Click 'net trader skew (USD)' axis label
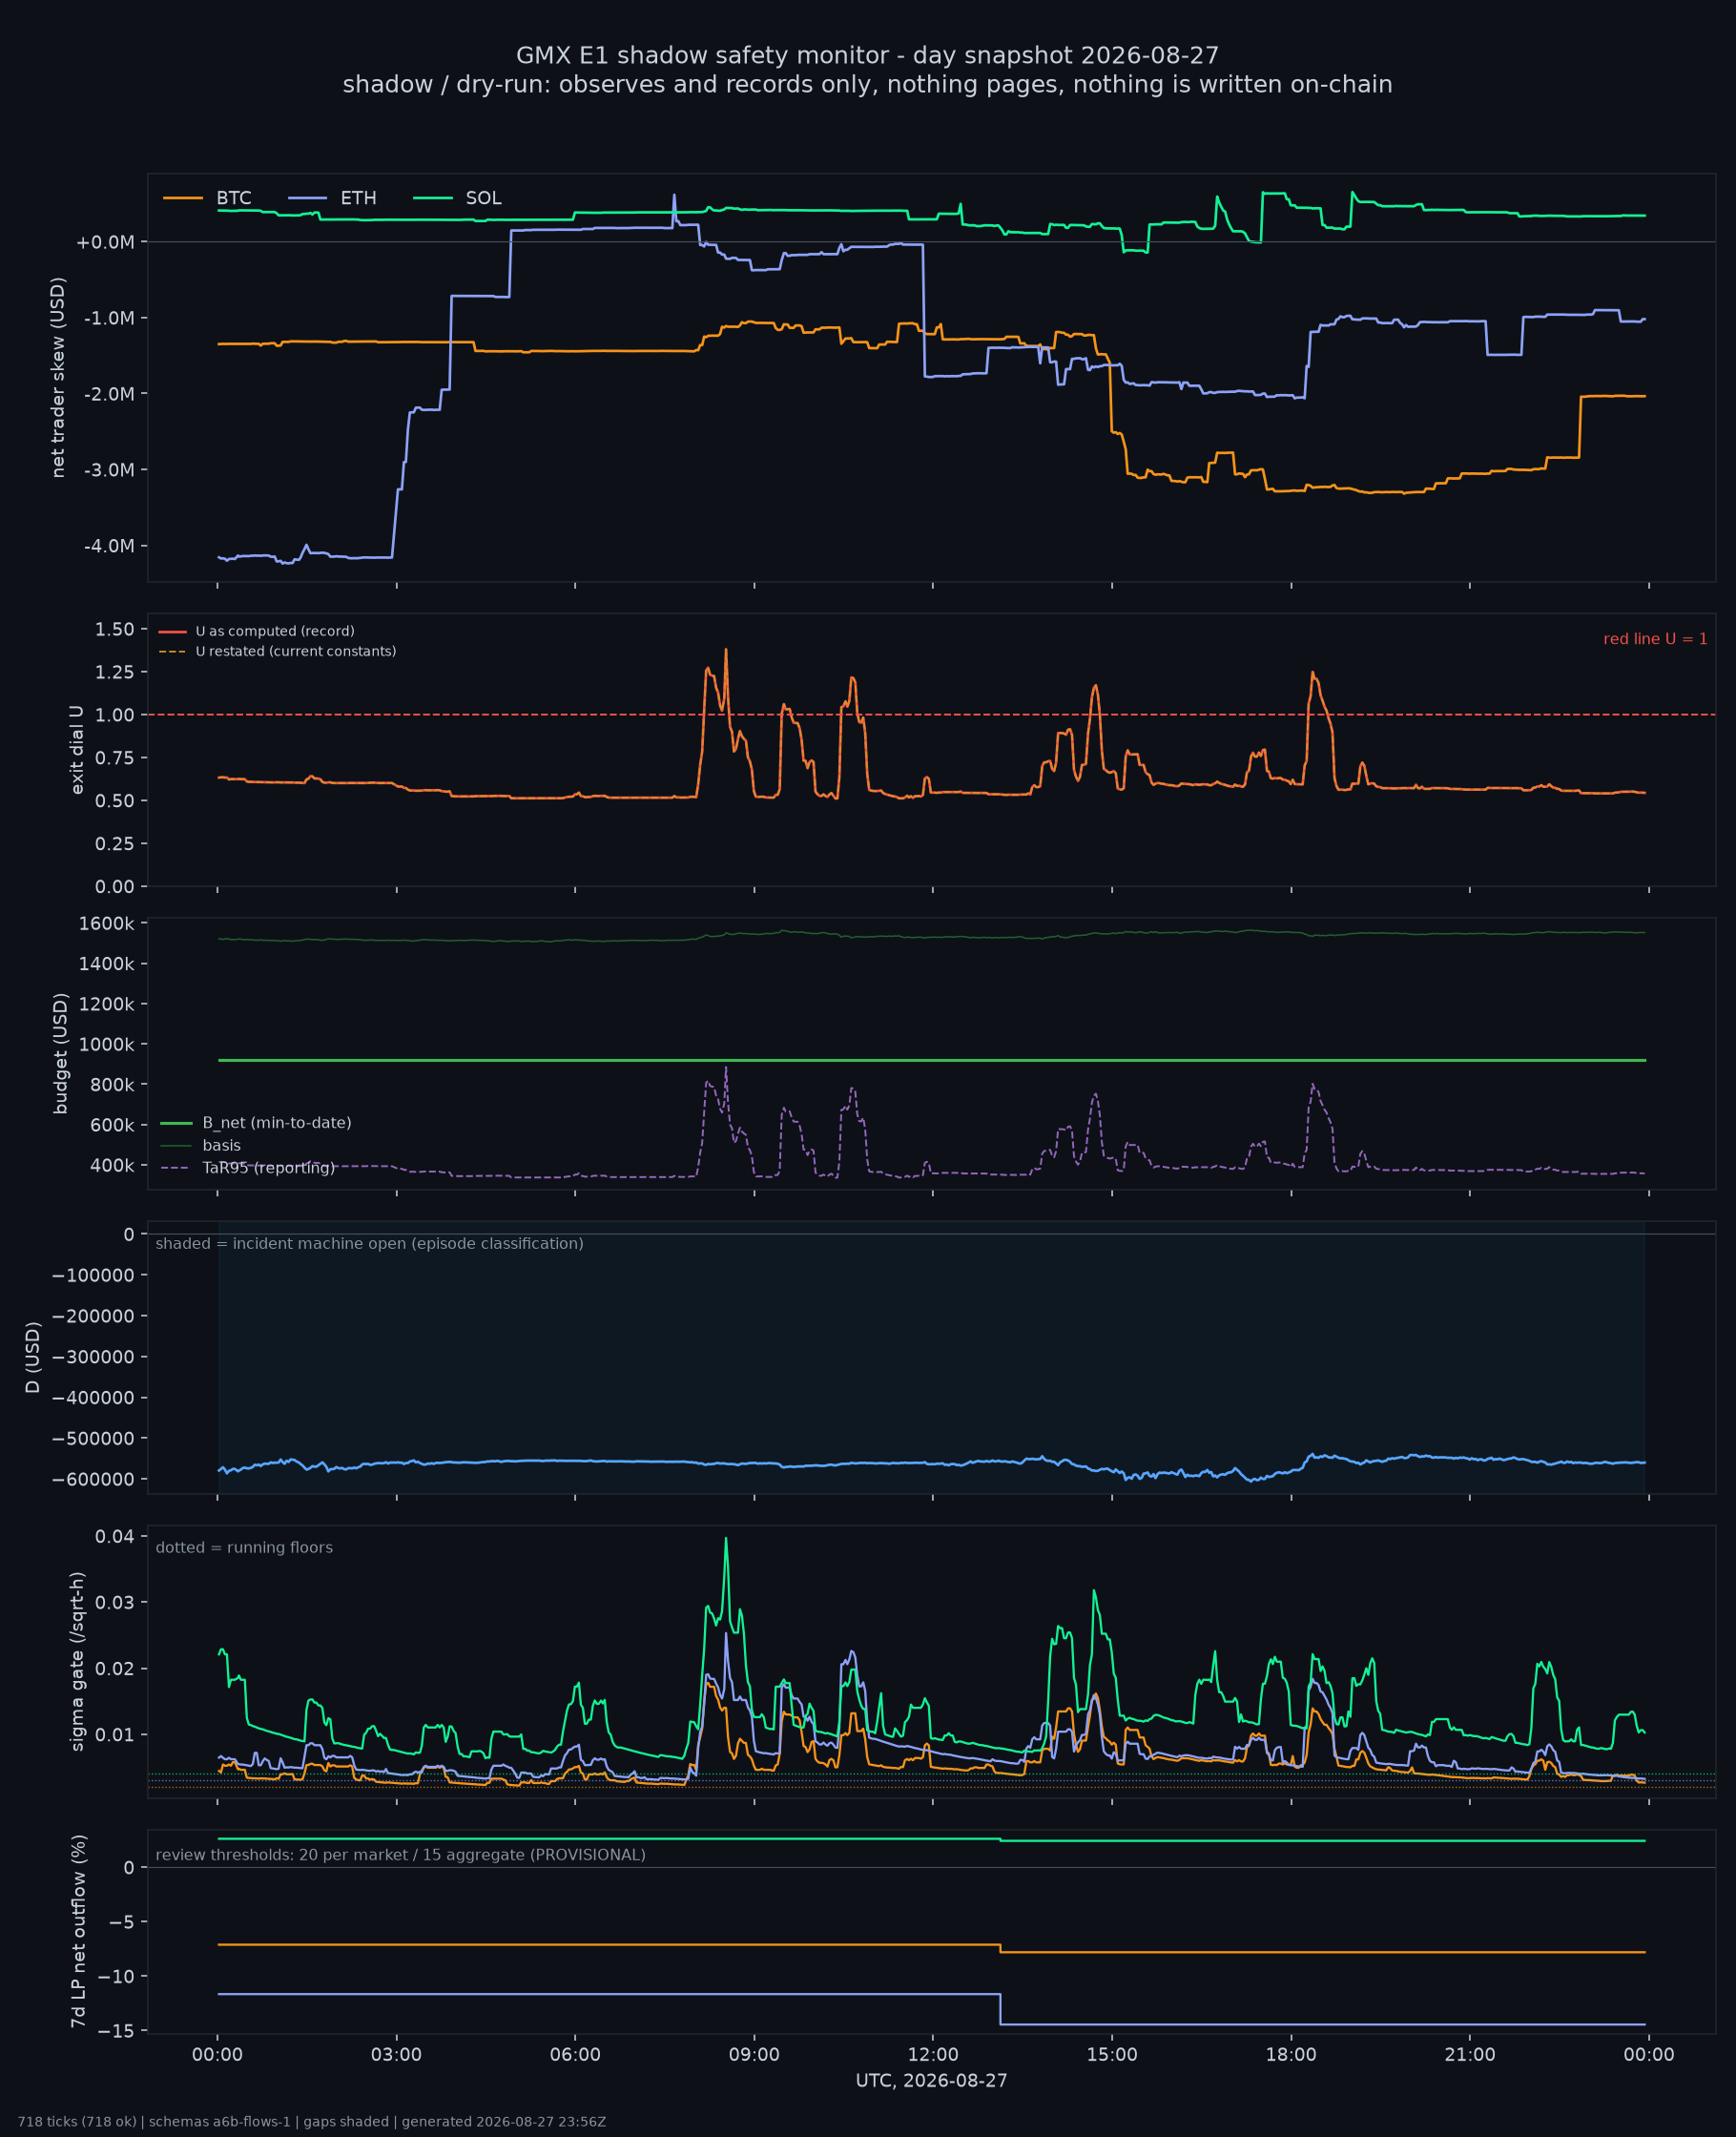 pos(58,377)
